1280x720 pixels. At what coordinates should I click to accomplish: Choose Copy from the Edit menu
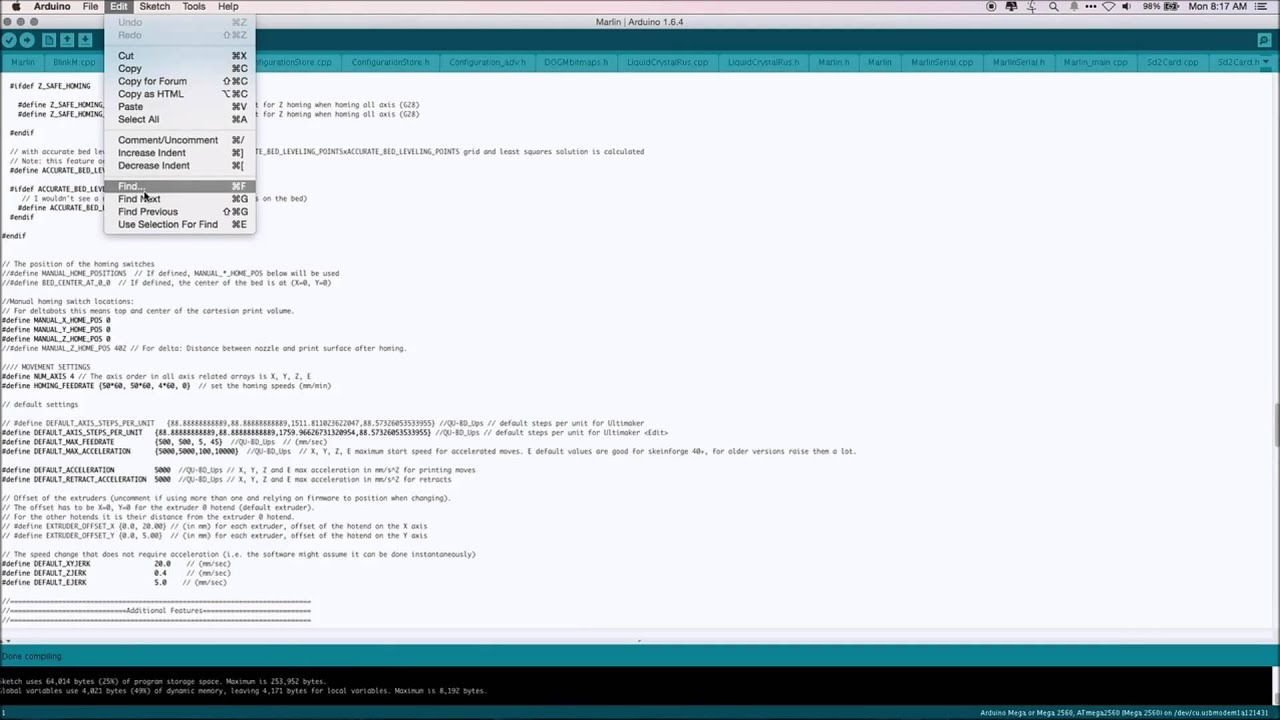[x=180, y=68]
